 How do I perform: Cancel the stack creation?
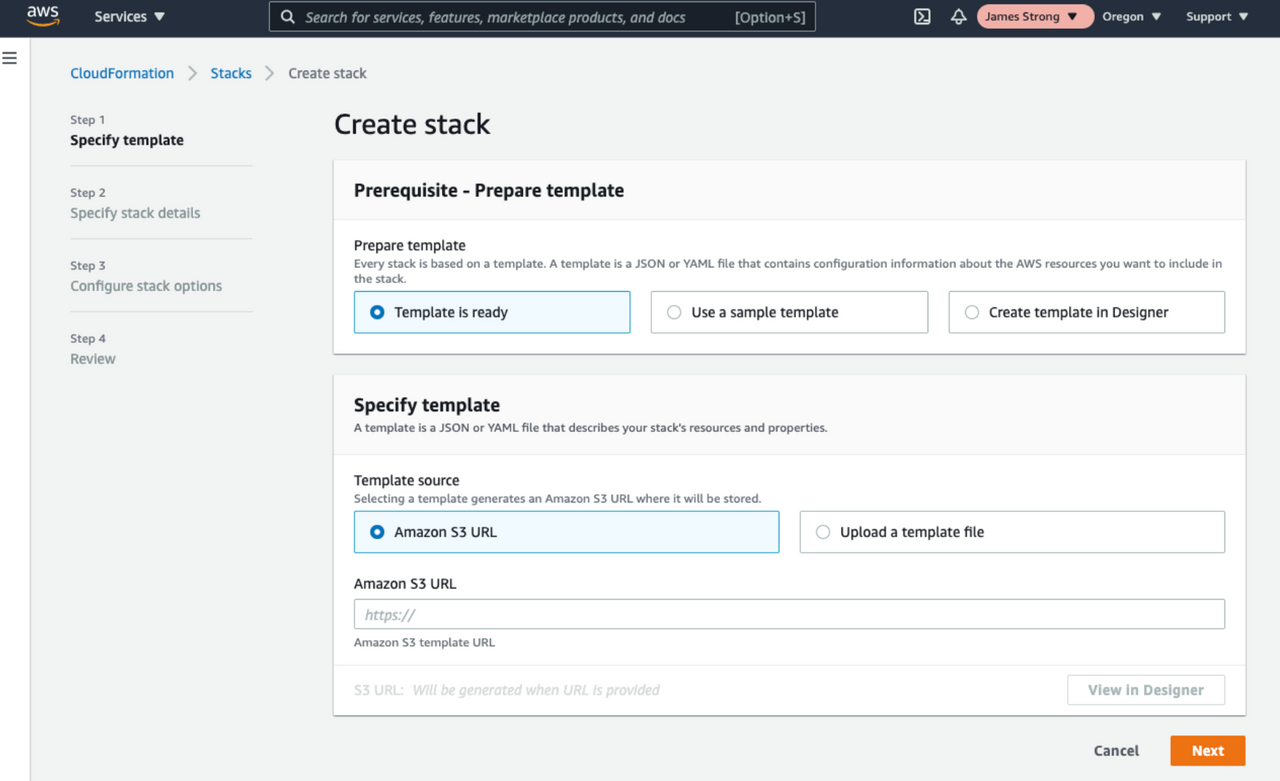pos(1115,750)
